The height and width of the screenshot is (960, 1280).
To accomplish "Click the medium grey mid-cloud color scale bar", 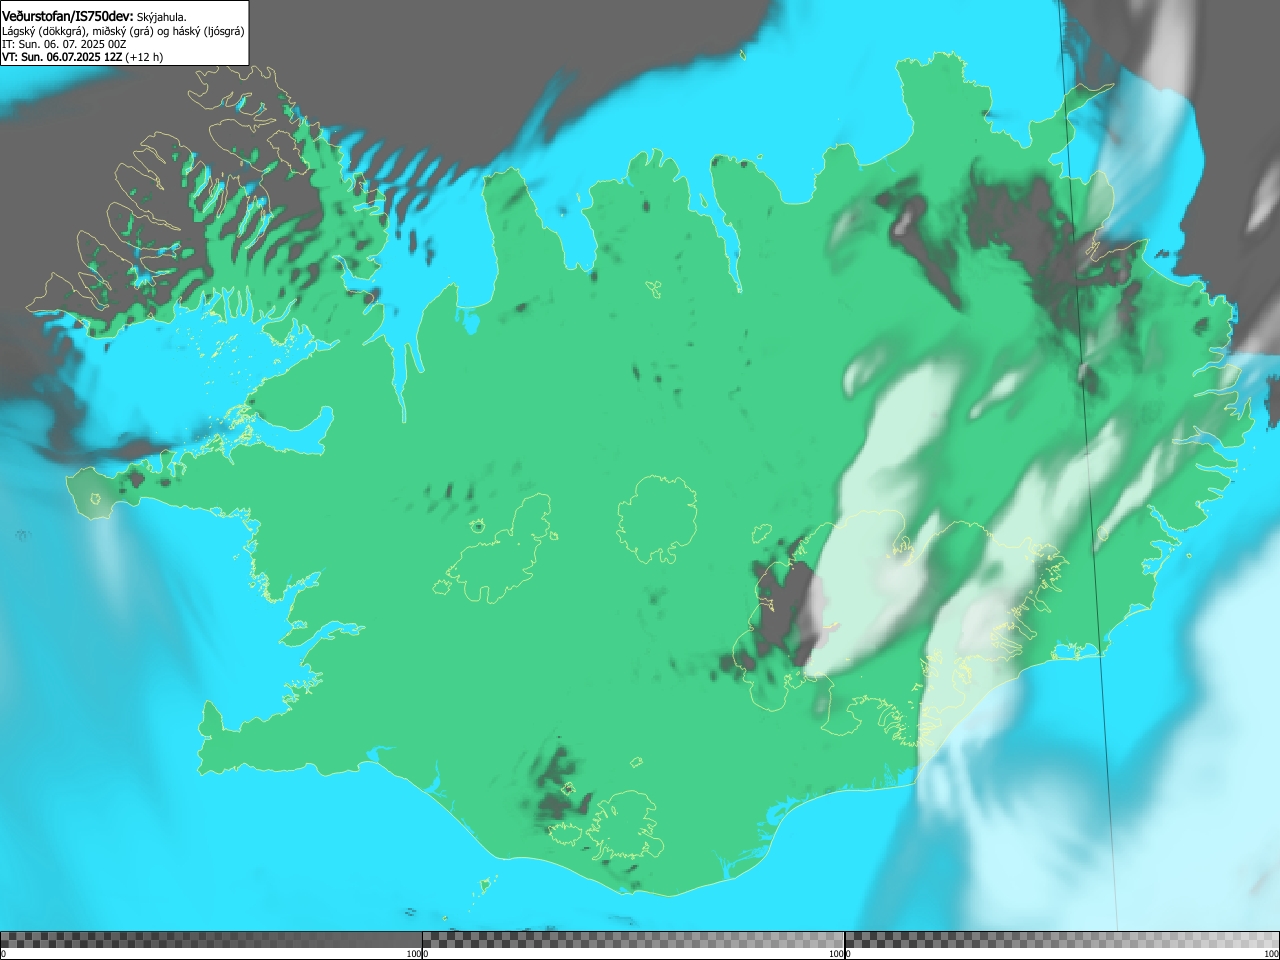I will [633, 940].
